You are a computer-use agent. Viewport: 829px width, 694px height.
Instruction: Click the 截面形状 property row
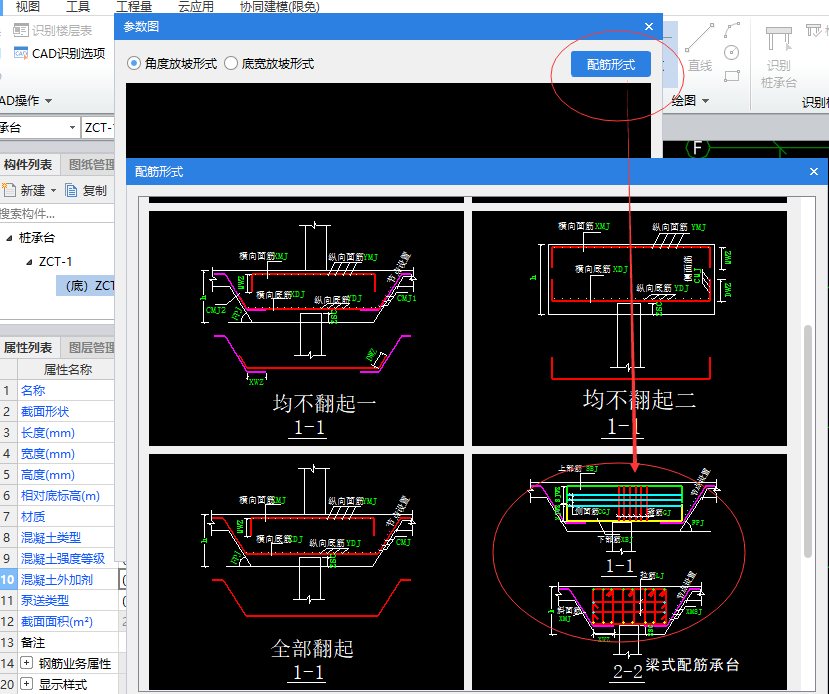point(57,412)
